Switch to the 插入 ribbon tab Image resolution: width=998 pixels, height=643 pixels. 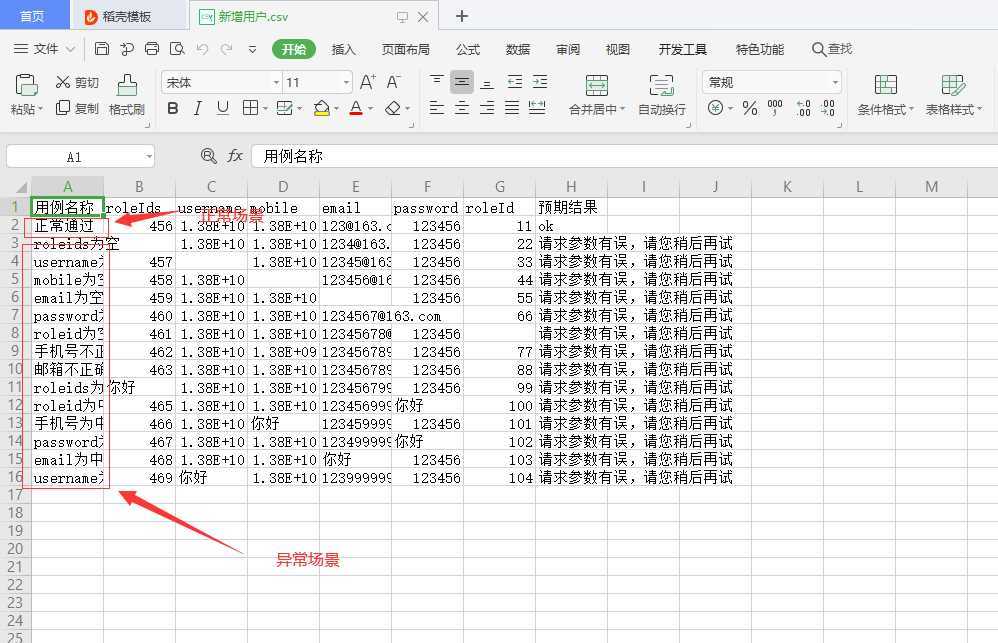tap(343, 49)
